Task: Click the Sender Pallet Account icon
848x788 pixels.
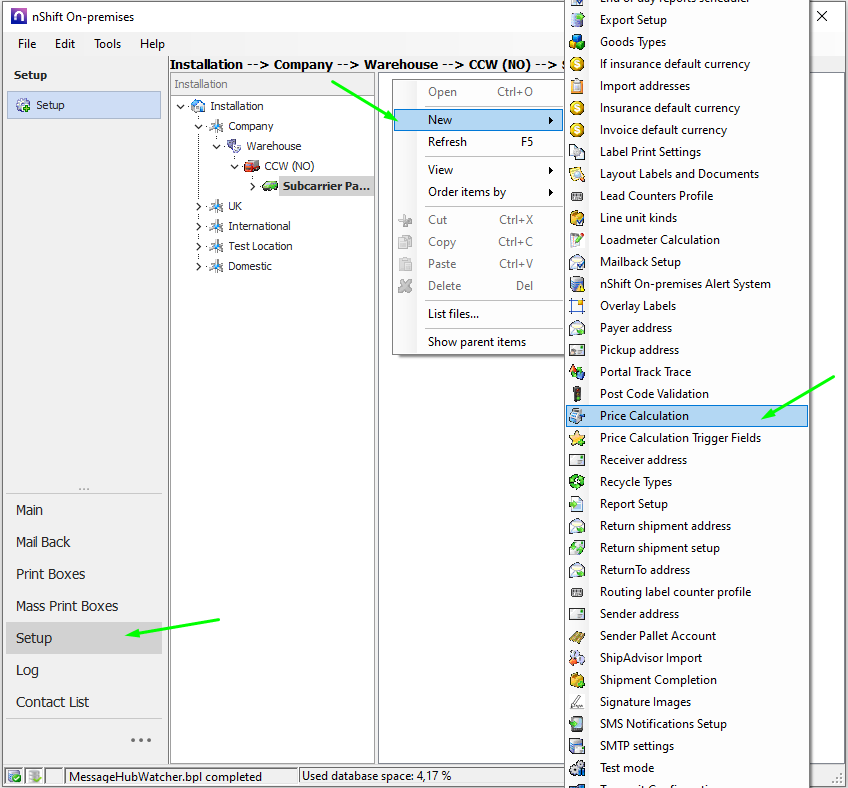Action: point(577,636)
